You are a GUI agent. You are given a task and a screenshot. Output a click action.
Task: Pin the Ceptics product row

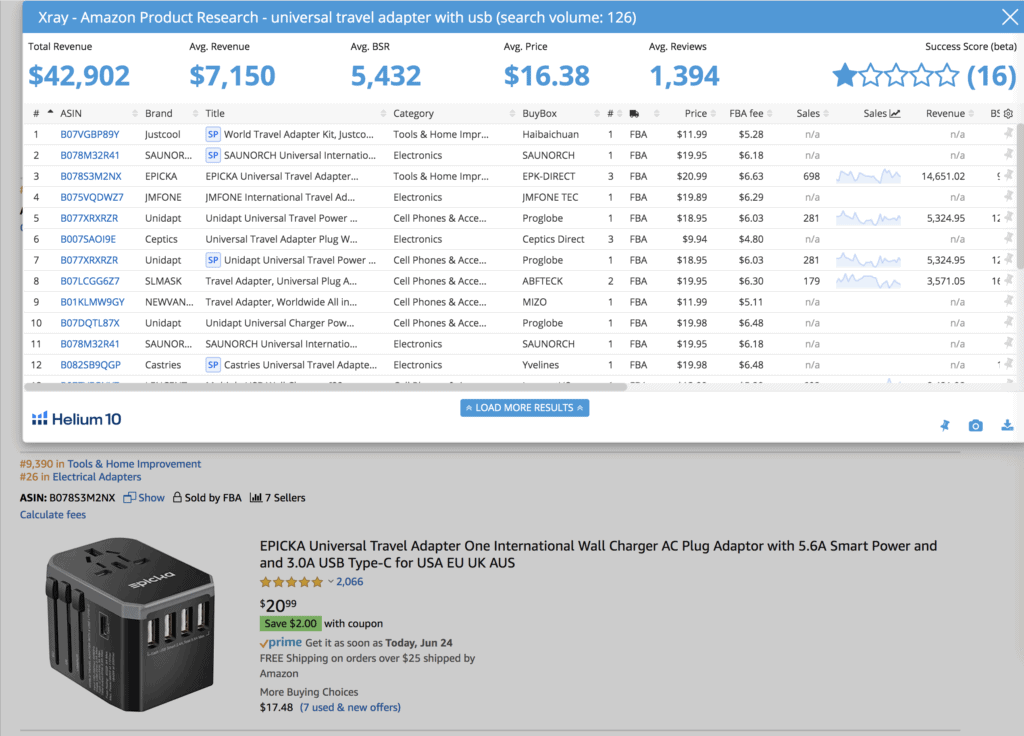(x=1008, y=238)
